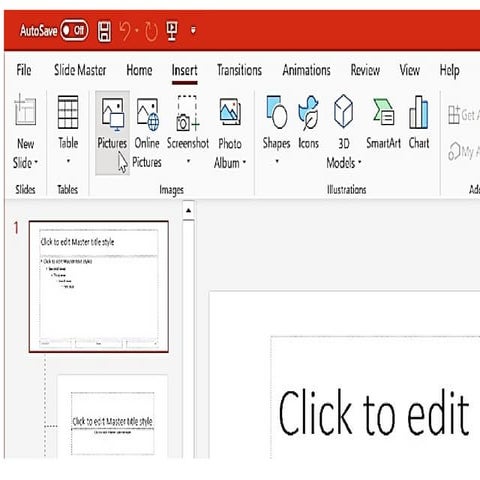Select slide master thumbnail 1
This screenshot has width=480, height=480.
[99, 287]
